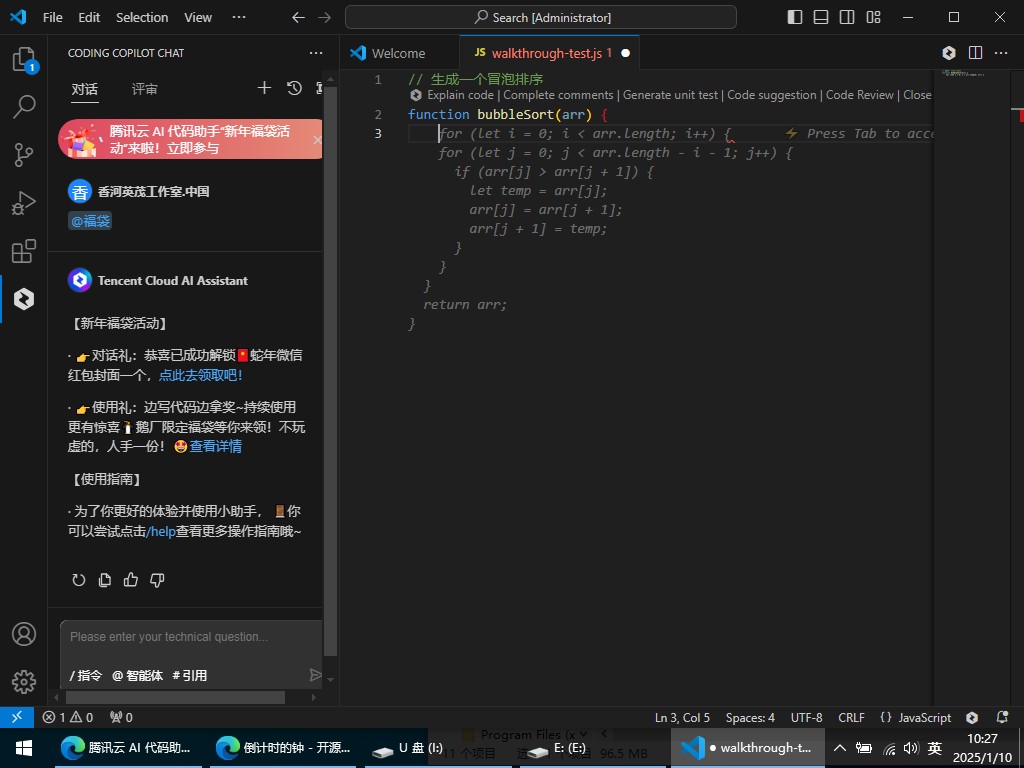This screenshot has height=768, width=1024.
Task: Thumbs down the assistant's response
Action: click(x=157, y=580)
